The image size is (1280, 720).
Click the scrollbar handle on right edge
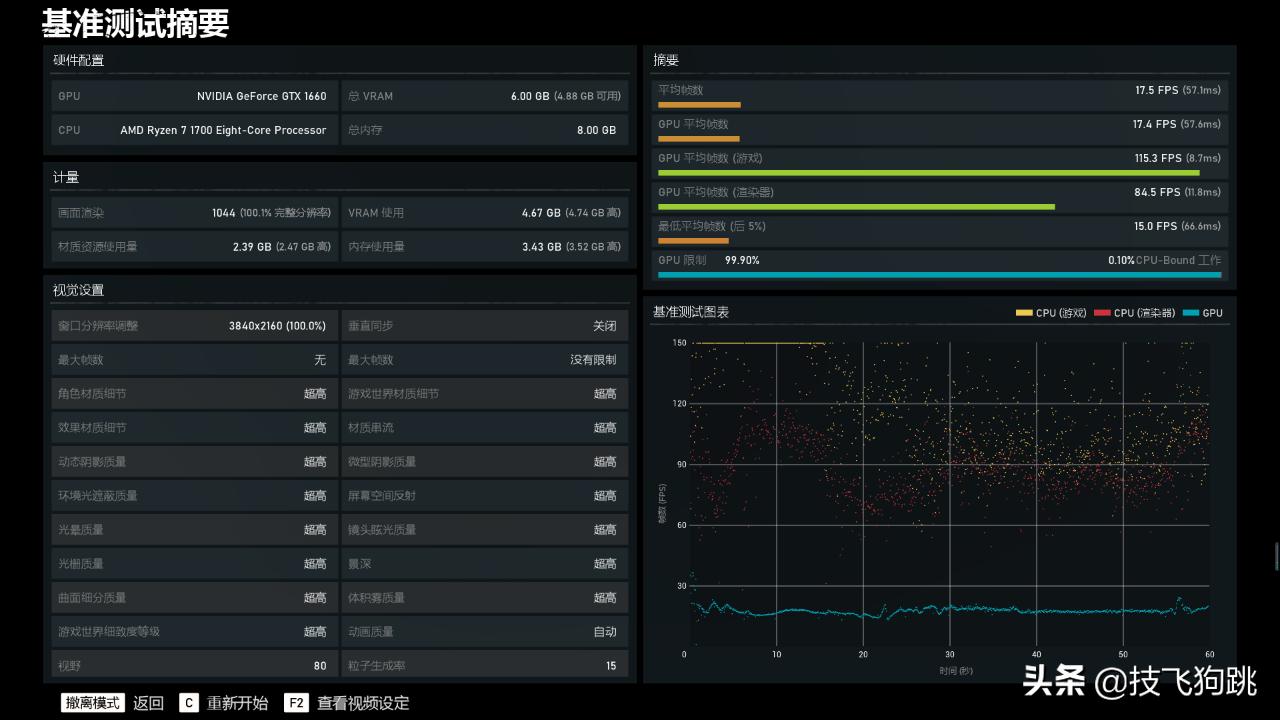point(1276,556)
